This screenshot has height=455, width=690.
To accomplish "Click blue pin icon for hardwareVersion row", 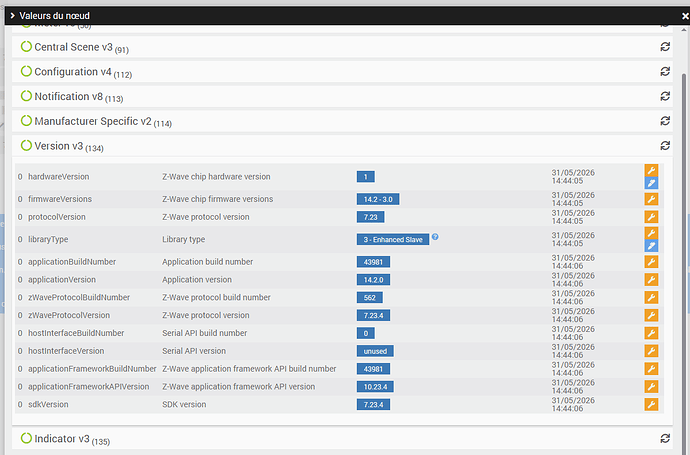I will (651, 183).
